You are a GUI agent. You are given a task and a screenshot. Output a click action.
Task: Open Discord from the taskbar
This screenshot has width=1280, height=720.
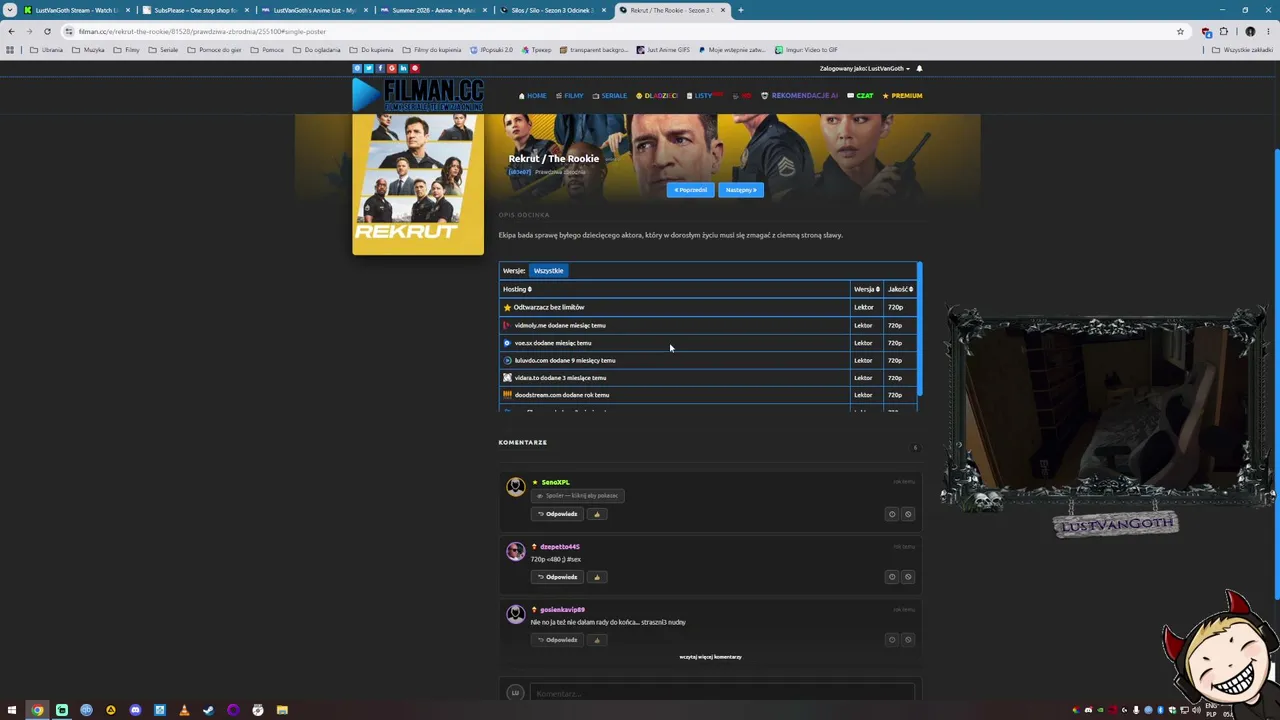click(x=135, y=710)
